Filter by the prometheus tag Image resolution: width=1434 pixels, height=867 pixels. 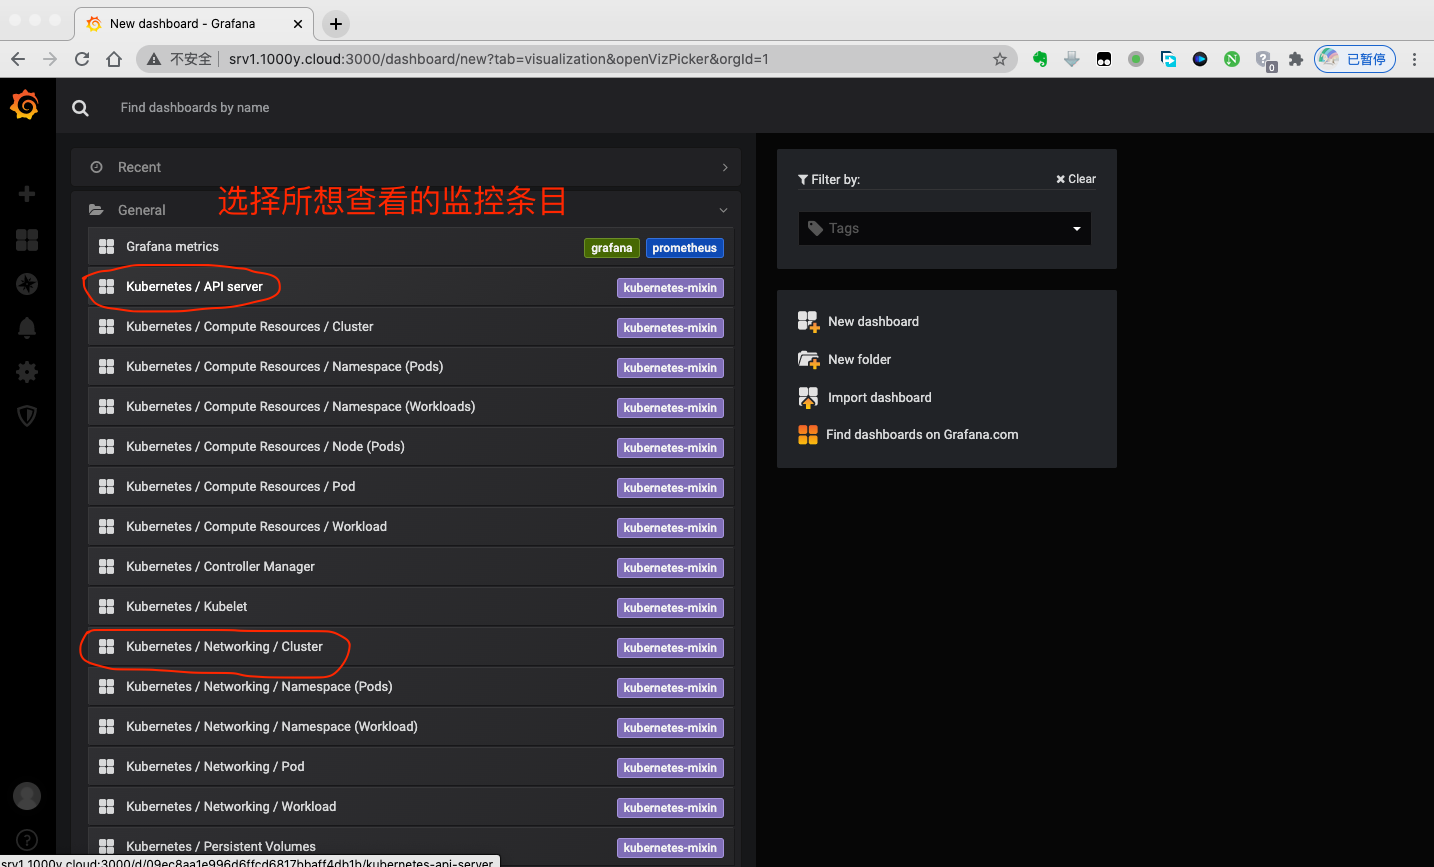point(684,248)
